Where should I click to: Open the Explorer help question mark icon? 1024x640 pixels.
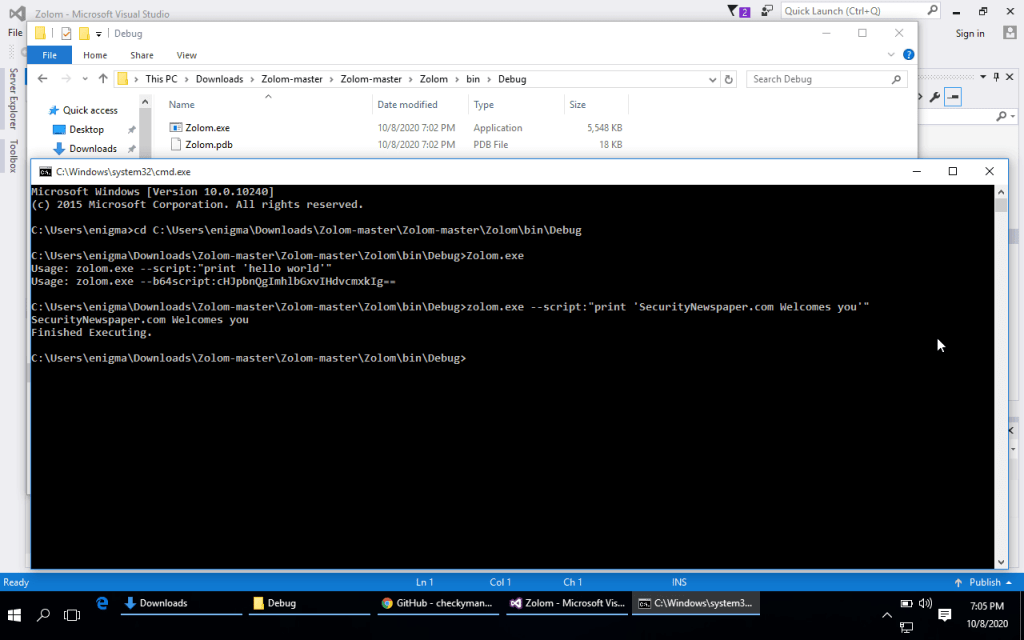(x=908, y=55)
